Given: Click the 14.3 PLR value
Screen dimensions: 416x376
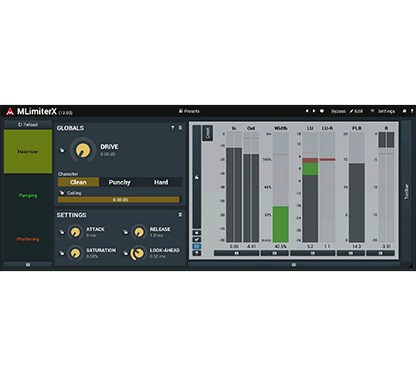Looking at the screenshot, I should click(x=357, y=246).
